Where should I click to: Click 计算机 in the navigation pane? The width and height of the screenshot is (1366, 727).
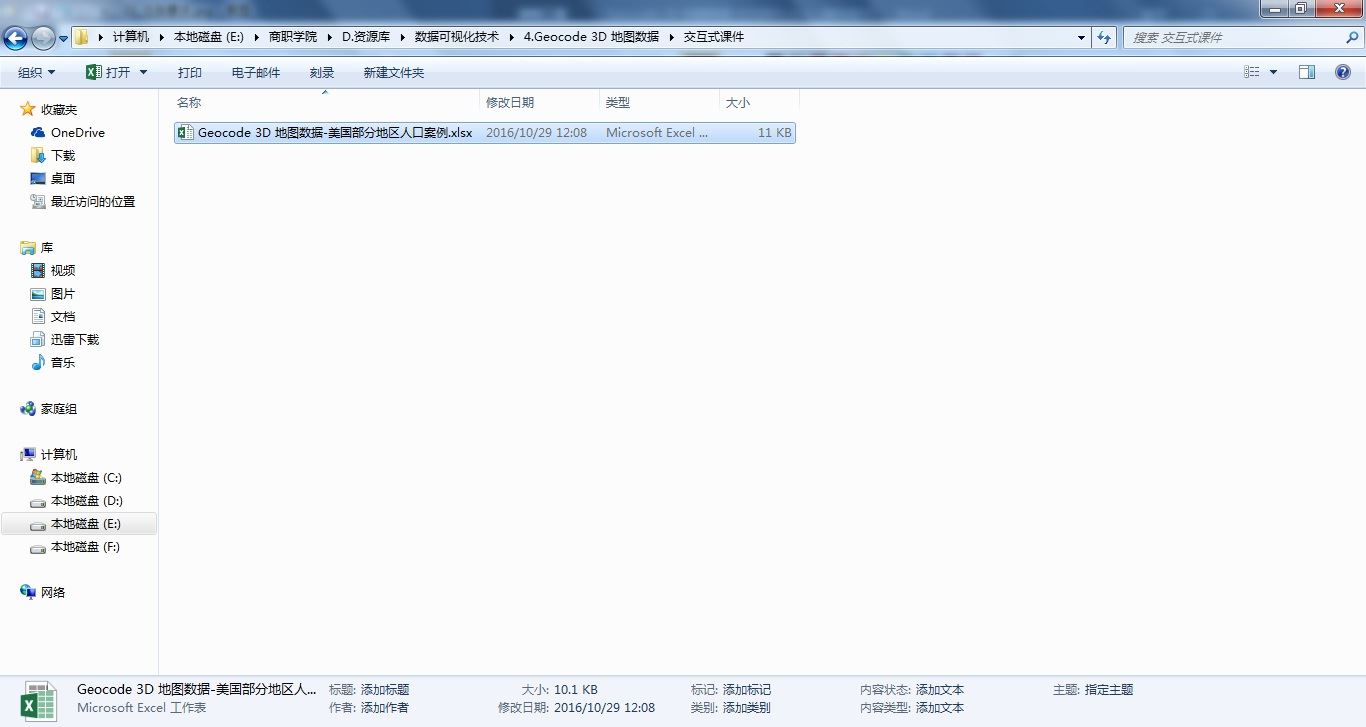click(x=59, y=454)
